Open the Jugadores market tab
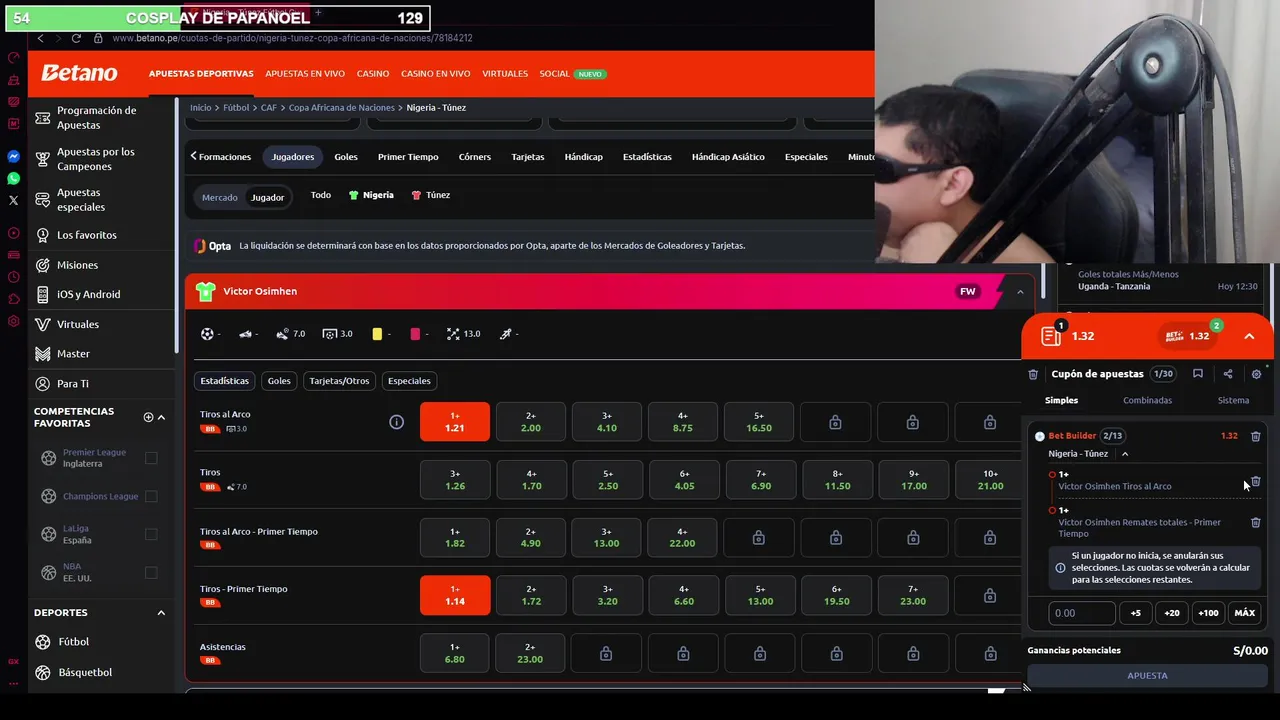Image resolution: width=1280 pixels, height=720 pixels. [293, 157]
